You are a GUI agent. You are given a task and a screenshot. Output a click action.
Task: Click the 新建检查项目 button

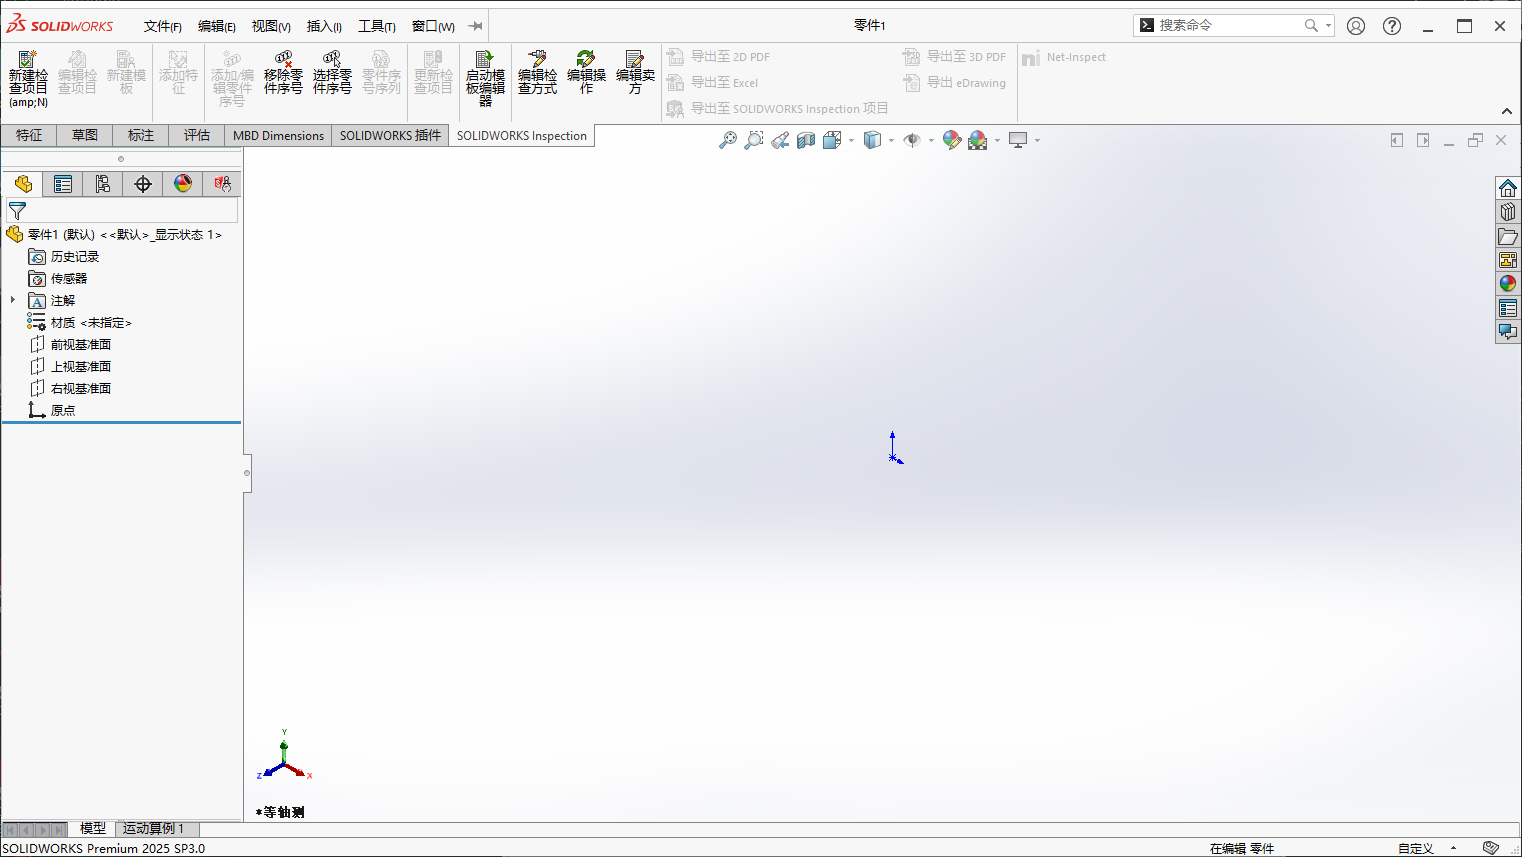tap(28, 75)
